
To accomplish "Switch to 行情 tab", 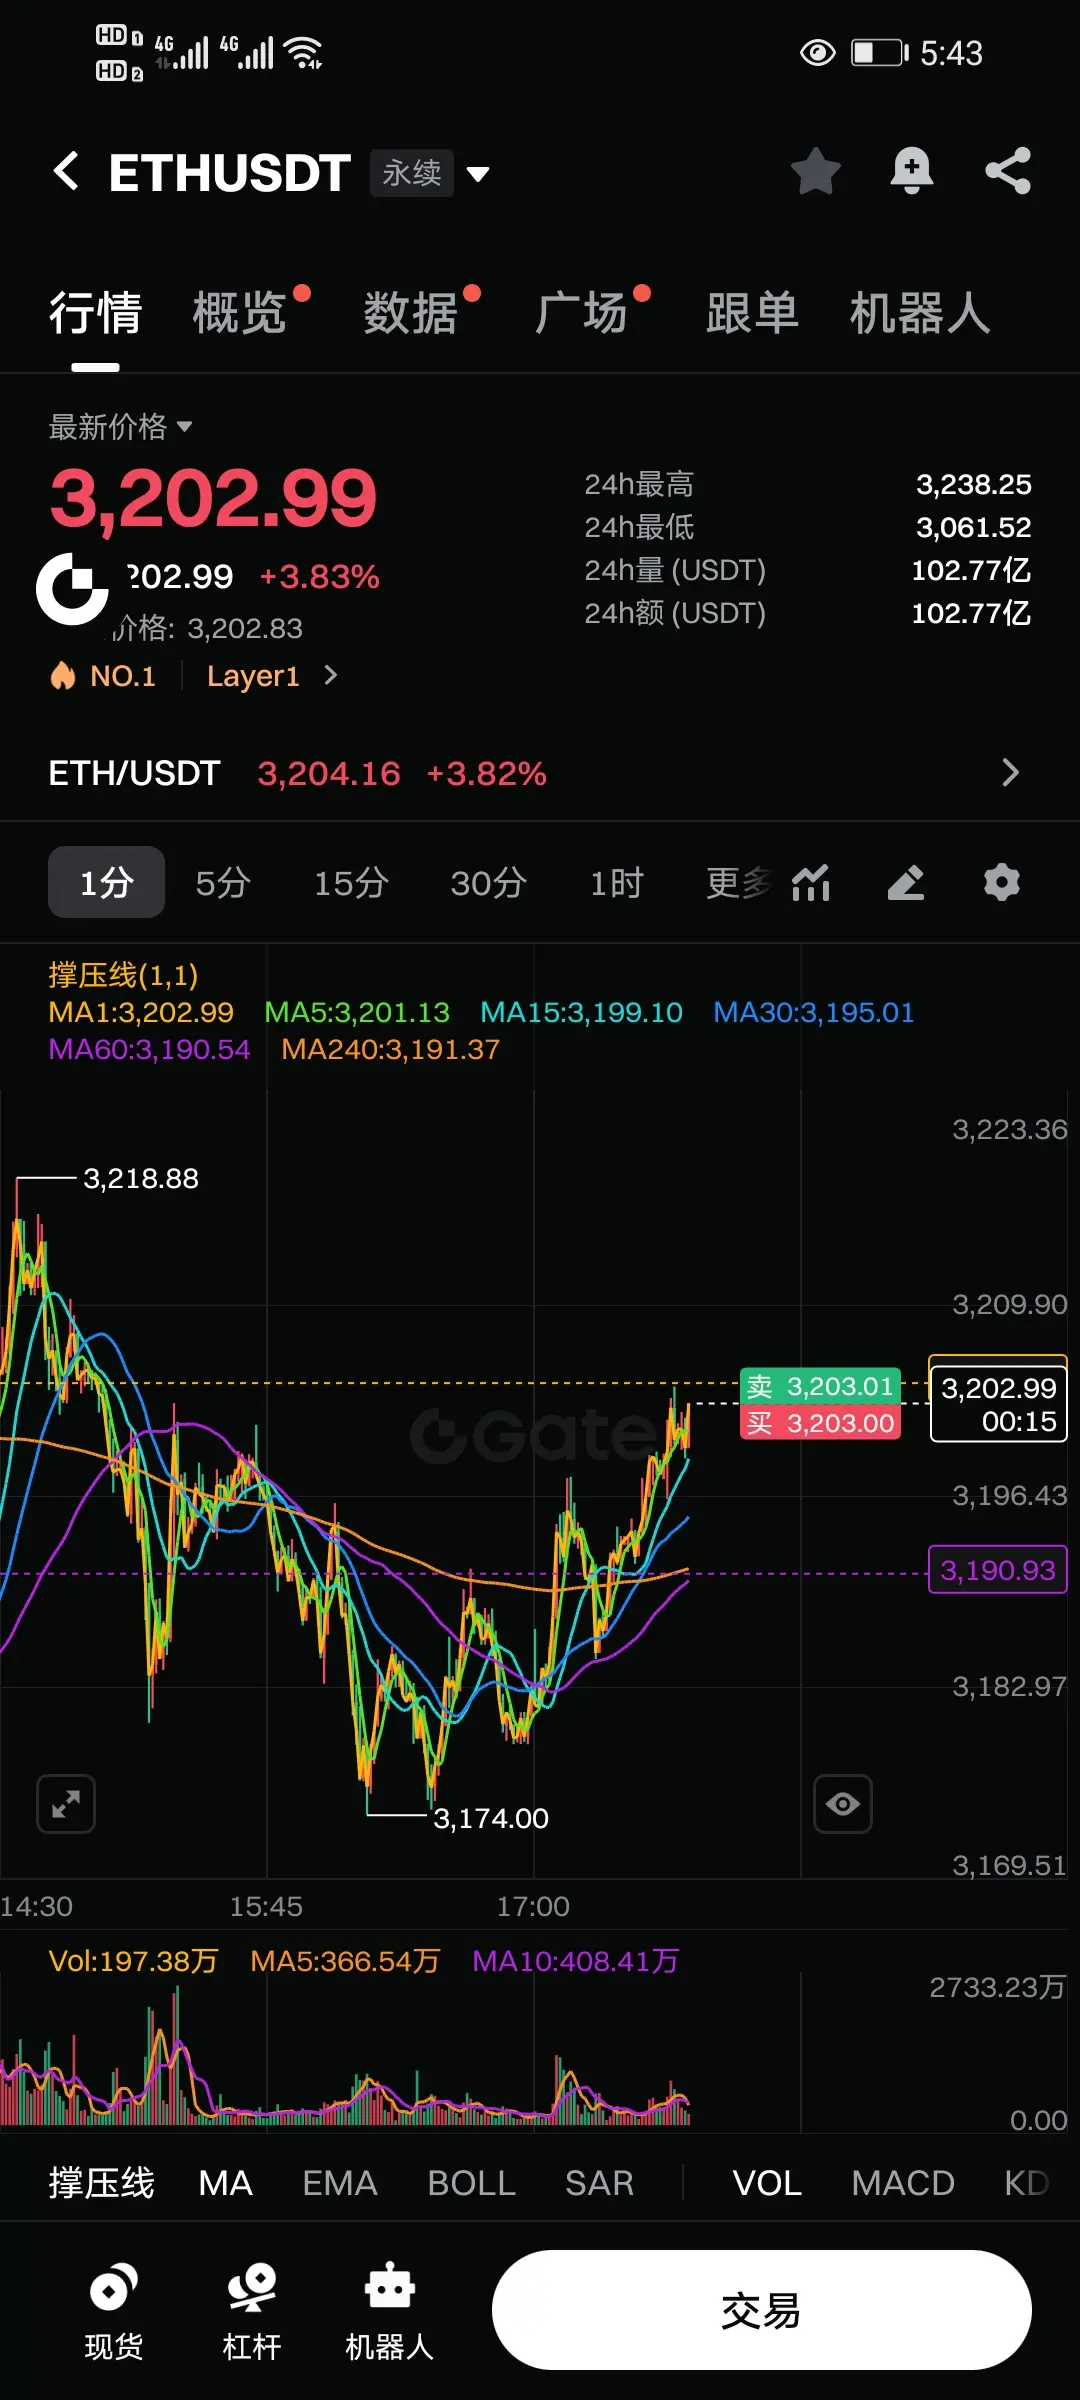I will click(x=96, y=313).
